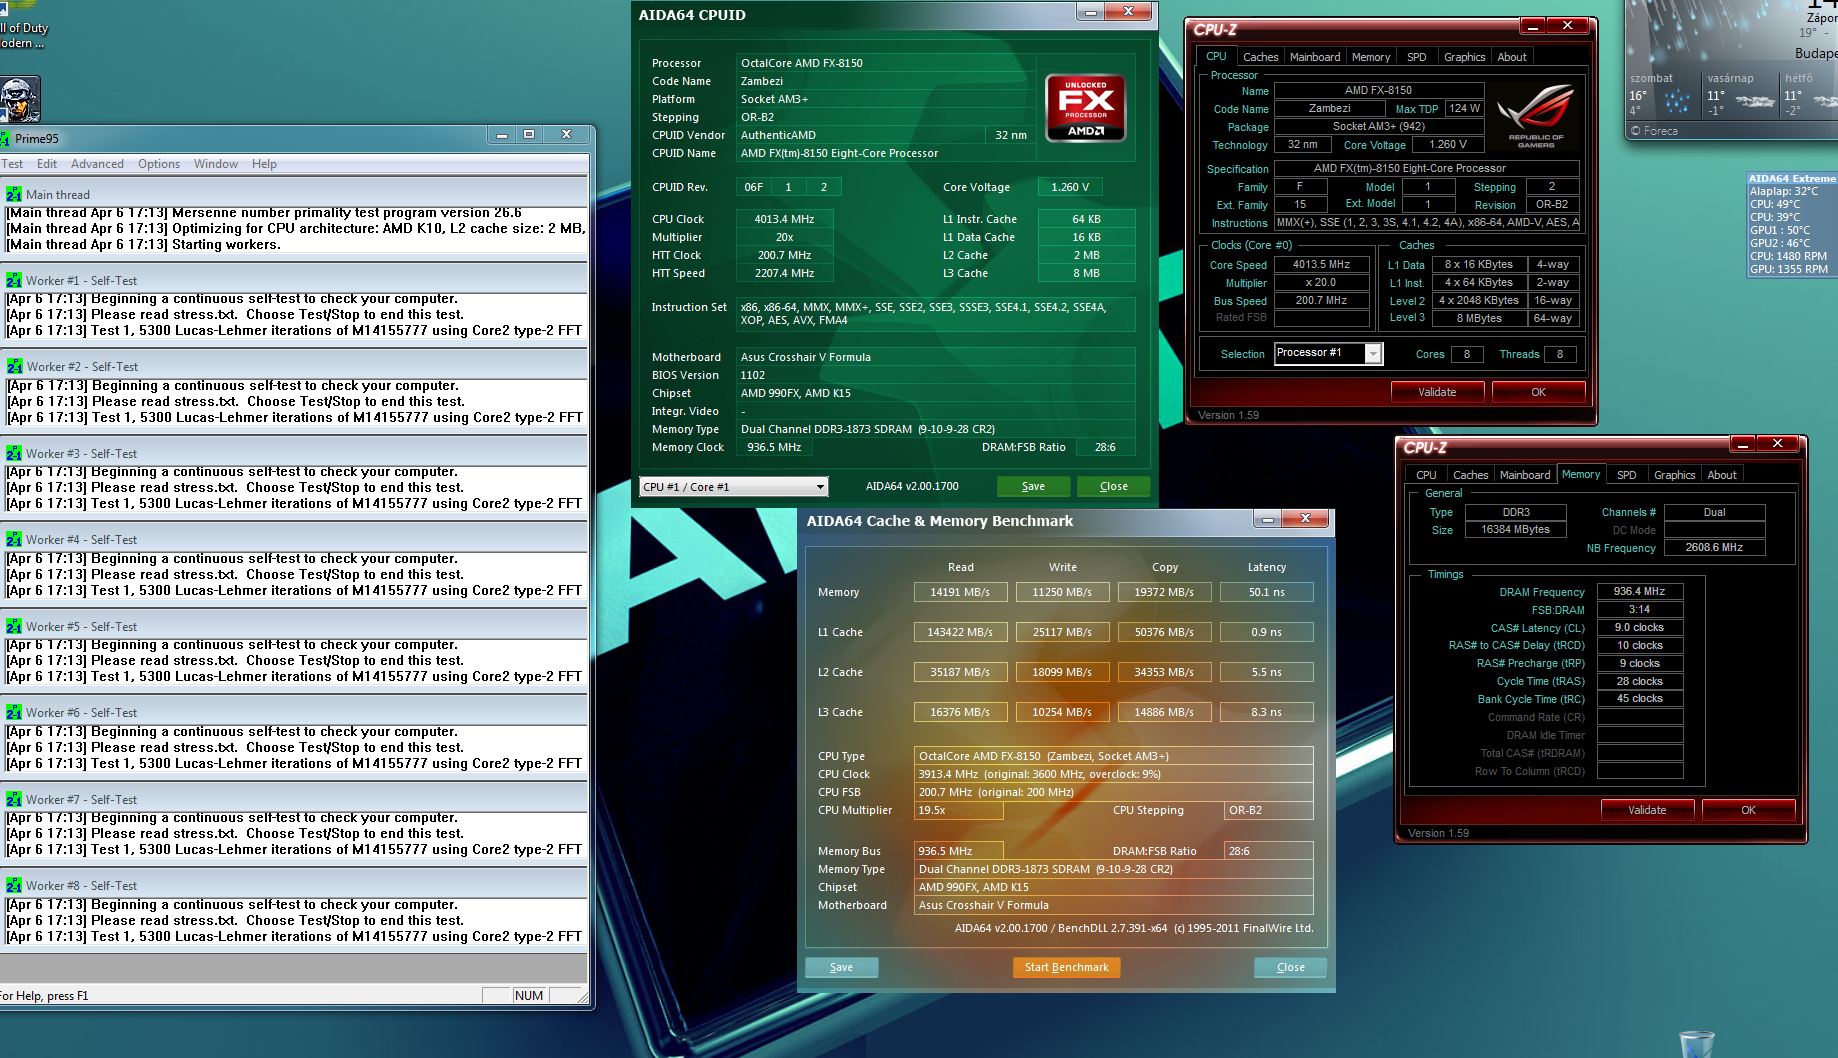Click the Size field showing 16384 MBytes
This screenshot has width=1838, height=1058.
pos(1515,530)
